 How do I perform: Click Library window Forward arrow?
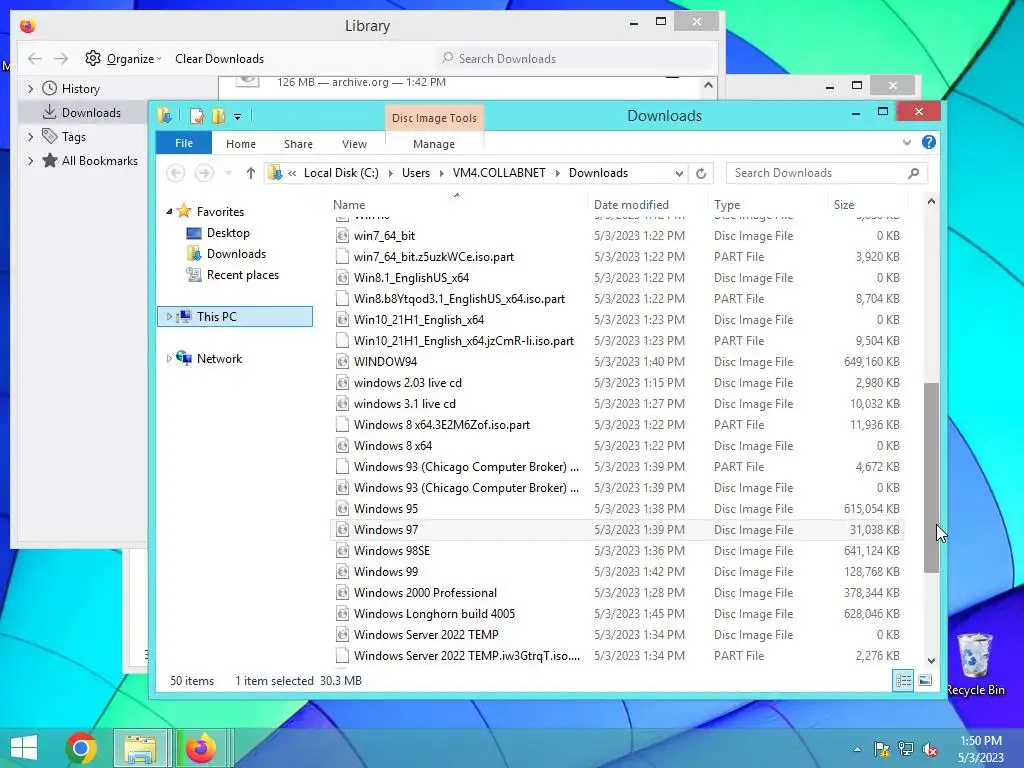(61, 59)
